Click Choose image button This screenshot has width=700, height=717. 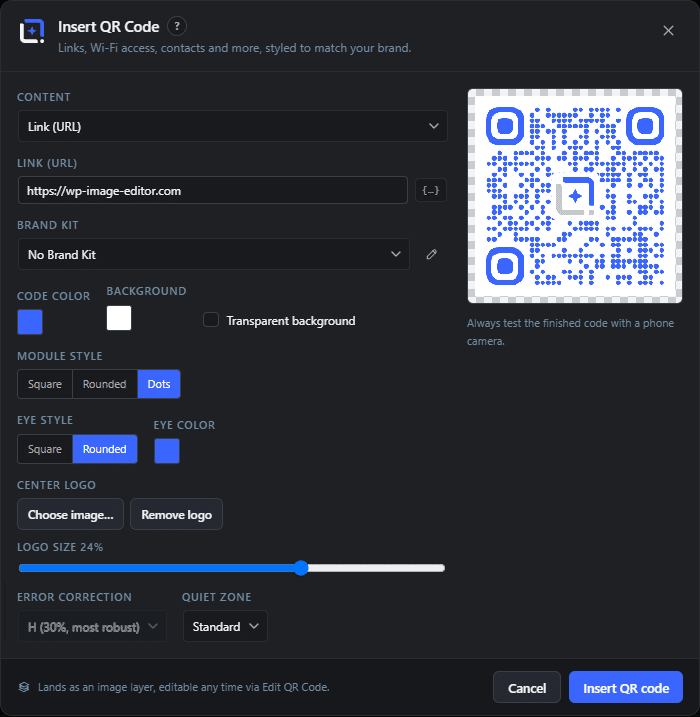[x=70, y=514]
